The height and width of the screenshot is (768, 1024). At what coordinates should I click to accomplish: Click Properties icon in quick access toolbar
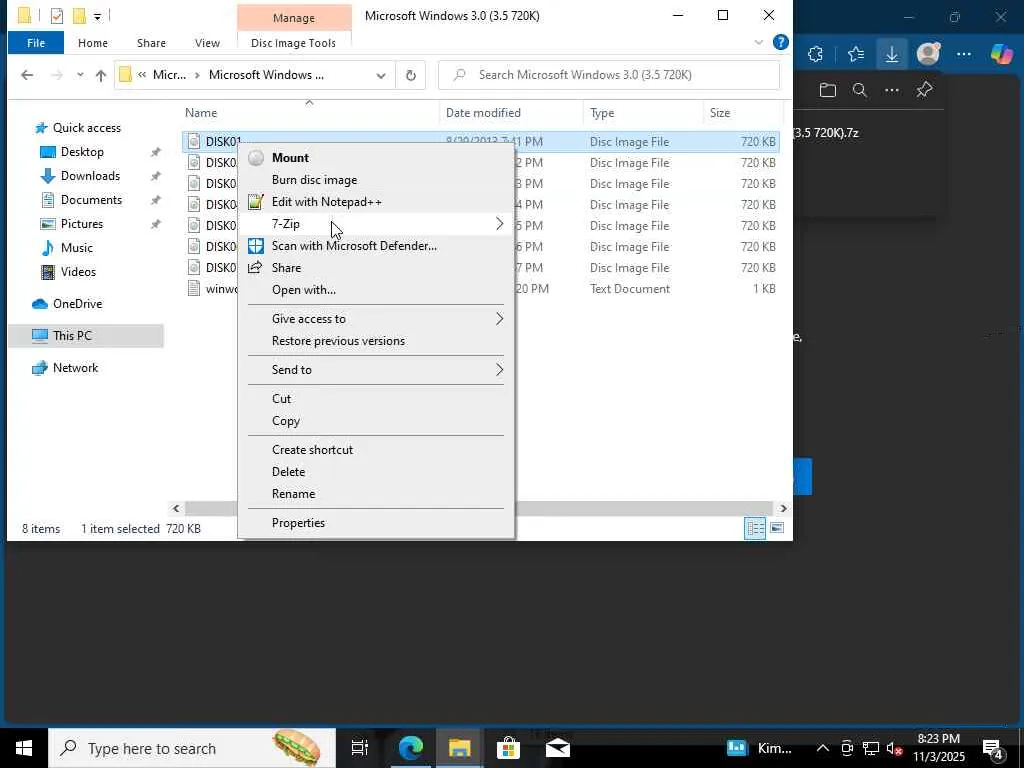point(57,16)
